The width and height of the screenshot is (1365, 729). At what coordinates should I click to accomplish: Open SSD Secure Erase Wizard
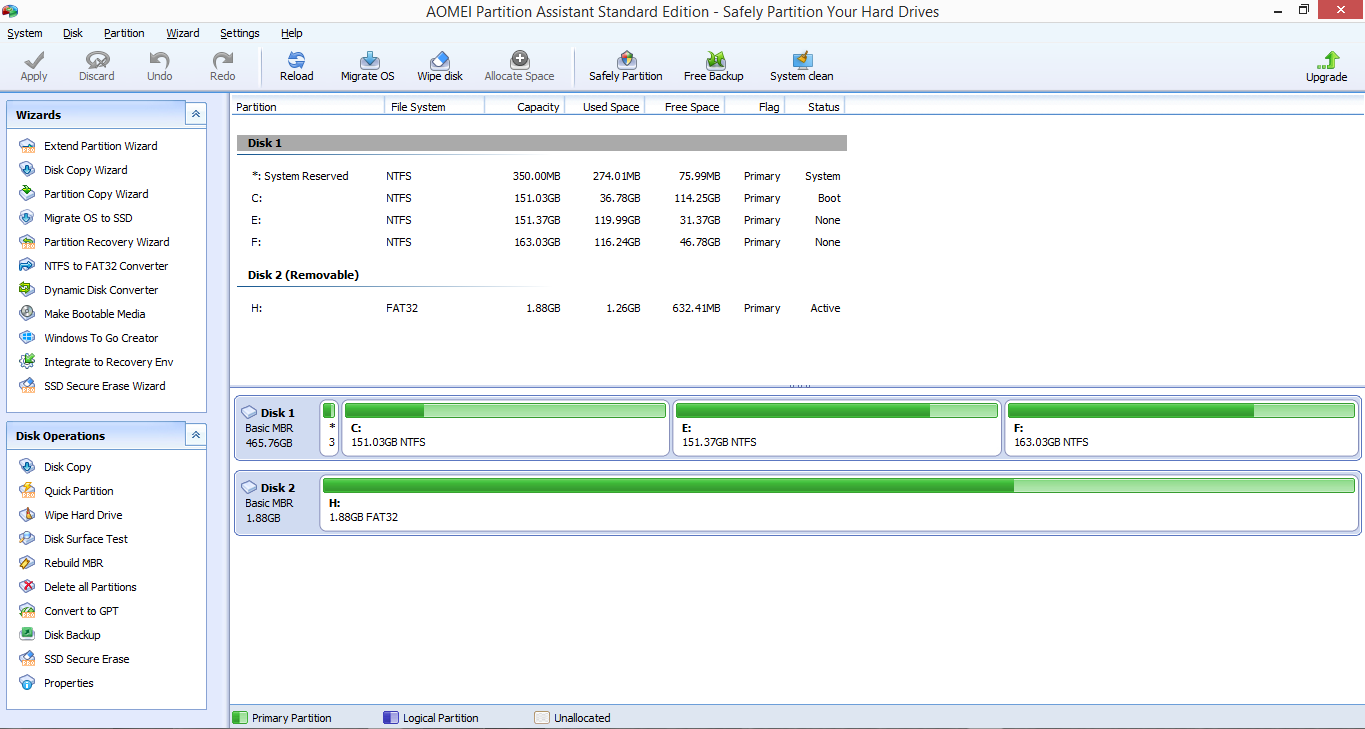92,386
